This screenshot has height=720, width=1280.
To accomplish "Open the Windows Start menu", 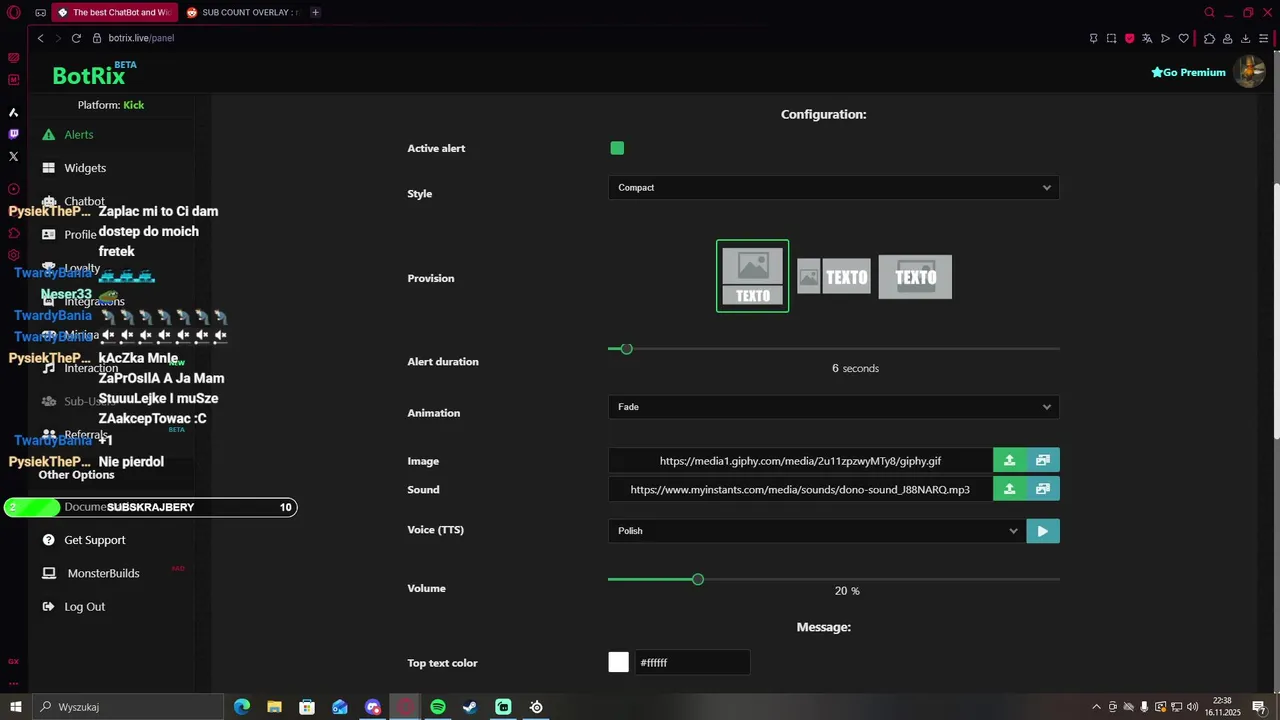I will coord(15,707).
